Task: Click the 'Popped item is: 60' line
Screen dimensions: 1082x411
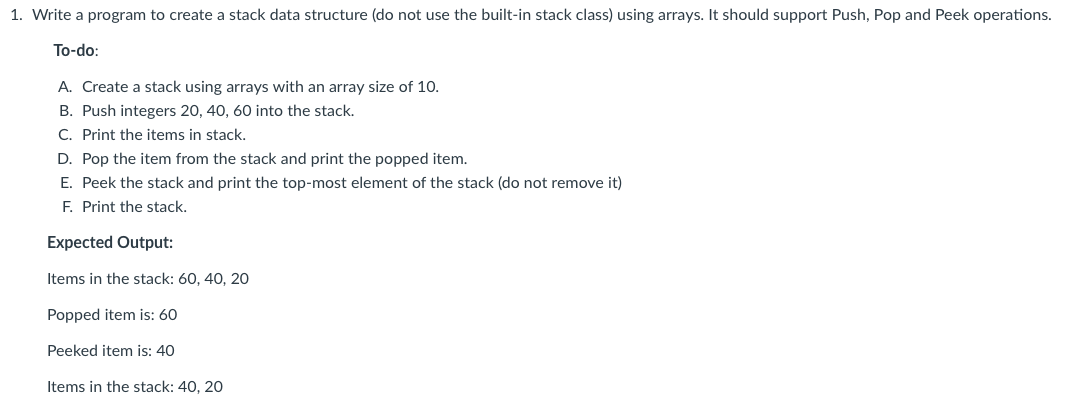Action: [x=112, y=315]
